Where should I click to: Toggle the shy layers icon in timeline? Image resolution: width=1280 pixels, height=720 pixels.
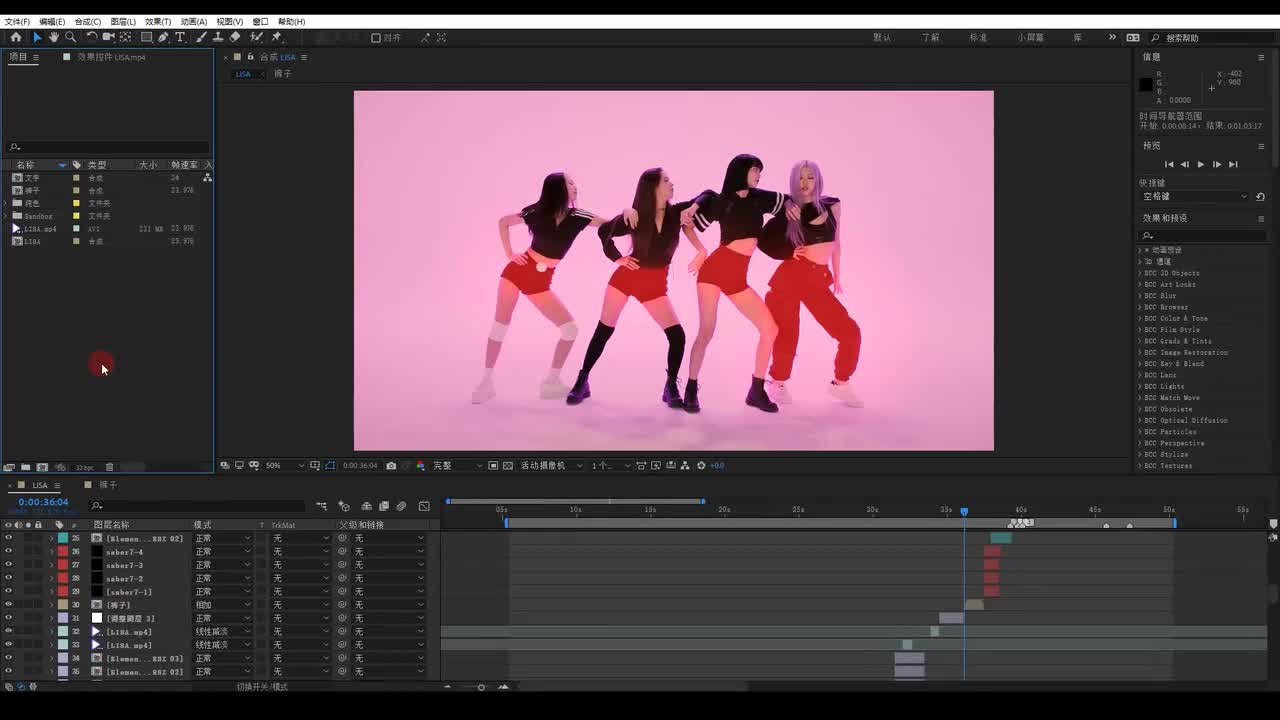(x=366, y=506)
